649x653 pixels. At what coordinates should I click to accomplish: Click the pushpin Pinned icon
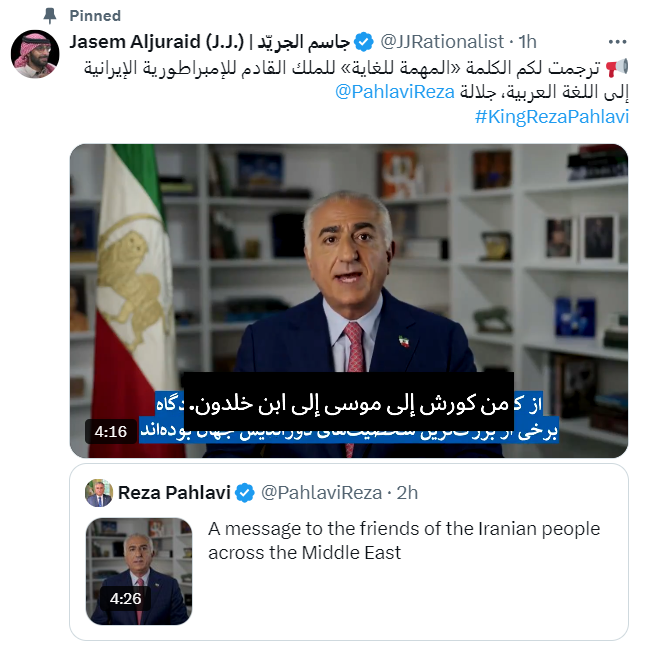[50, 16]
